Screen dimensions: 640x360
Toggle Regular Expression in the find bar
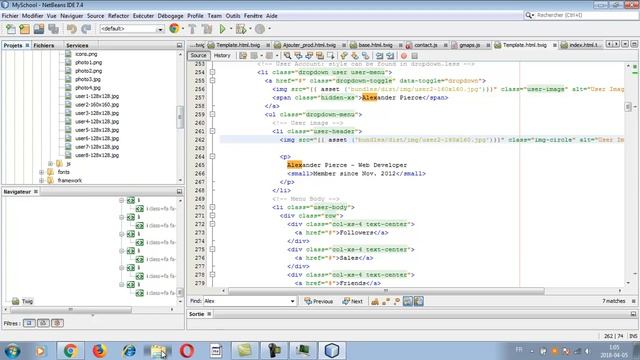pyautogui.click(x=397, y=301)
